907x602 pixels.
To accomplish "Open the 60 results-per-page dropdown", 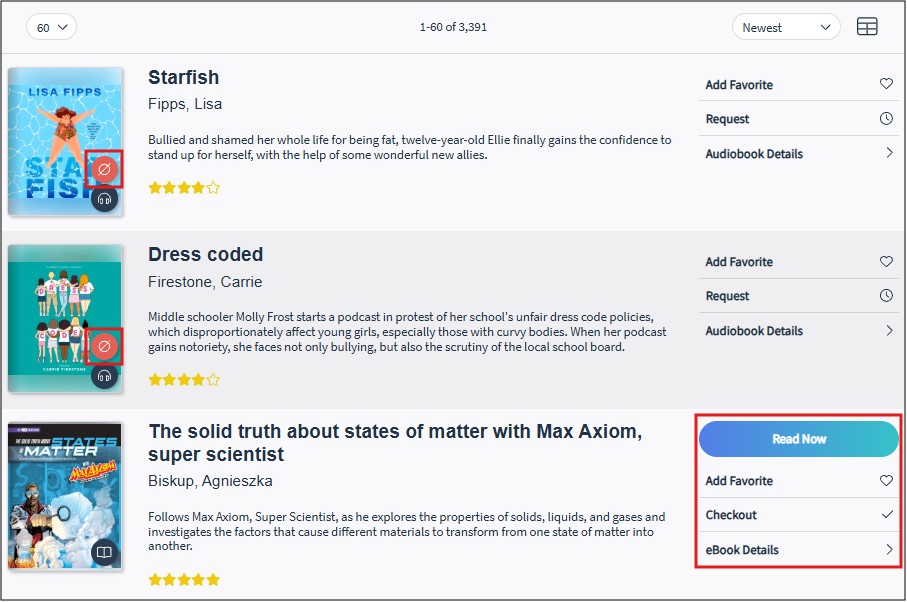I will point(51,27).
